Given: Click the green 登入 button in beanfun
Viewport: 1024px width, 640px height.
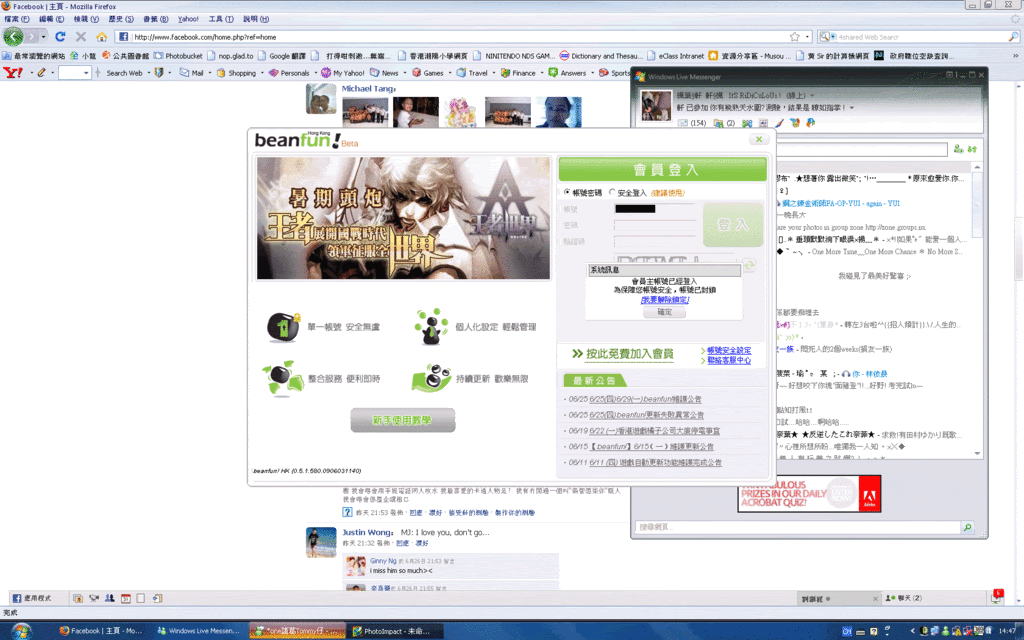Looking at the screenshot, I should 733,225.
